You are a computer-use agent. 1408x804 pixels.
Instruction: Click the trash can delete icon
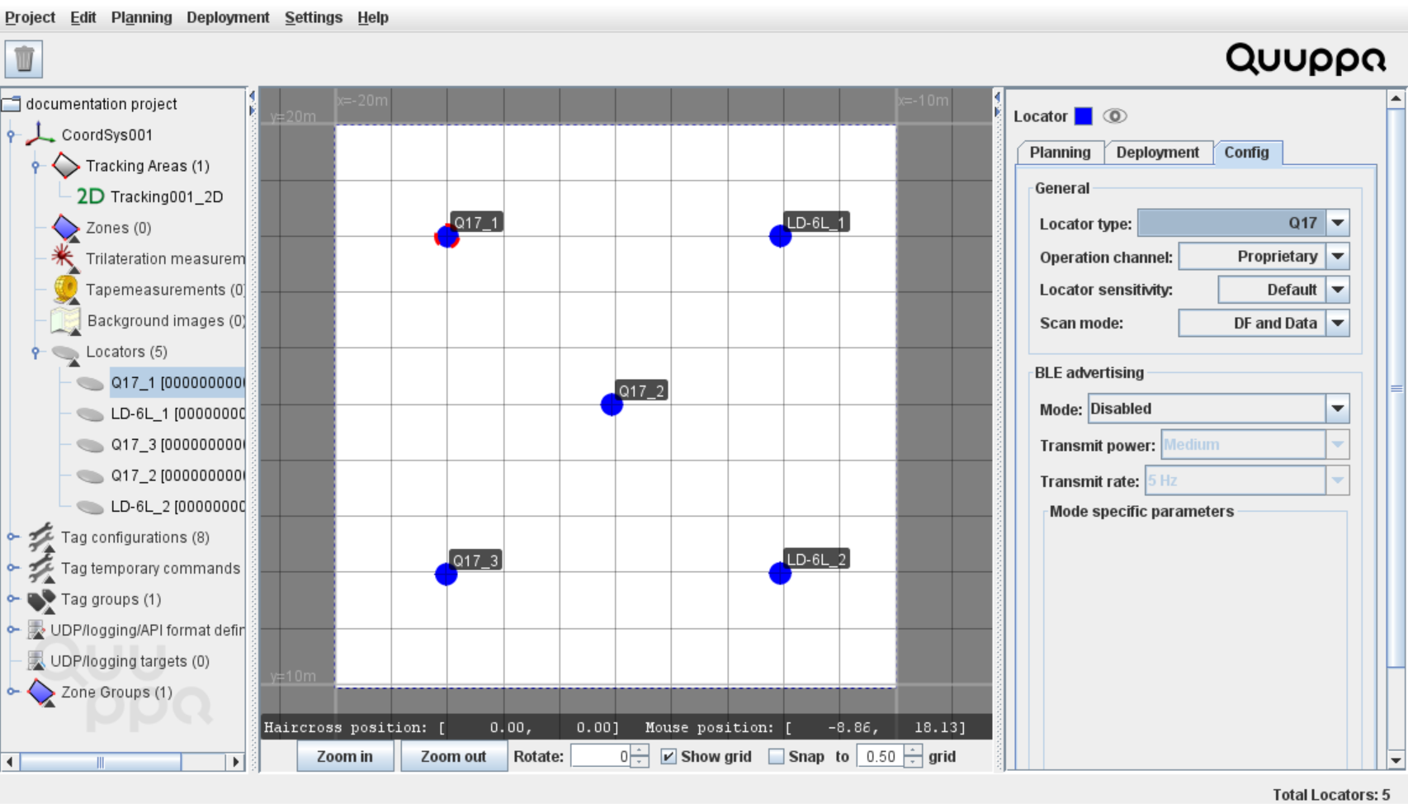(x=24, y=59)
